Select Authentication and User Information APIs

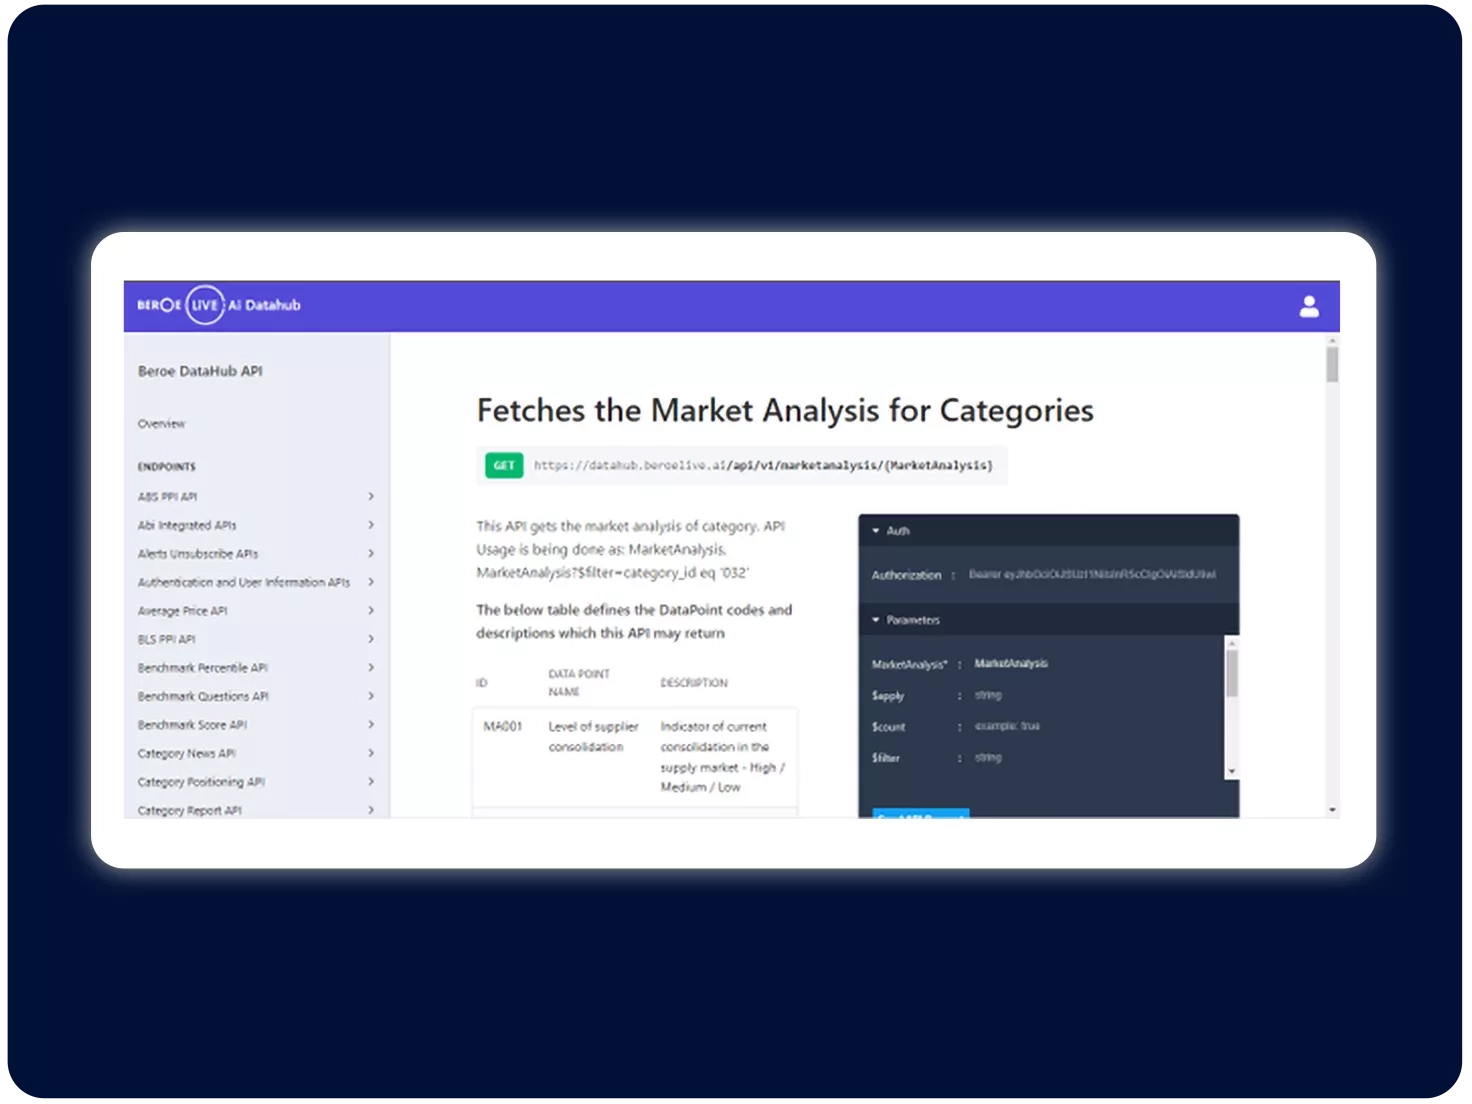244,582
